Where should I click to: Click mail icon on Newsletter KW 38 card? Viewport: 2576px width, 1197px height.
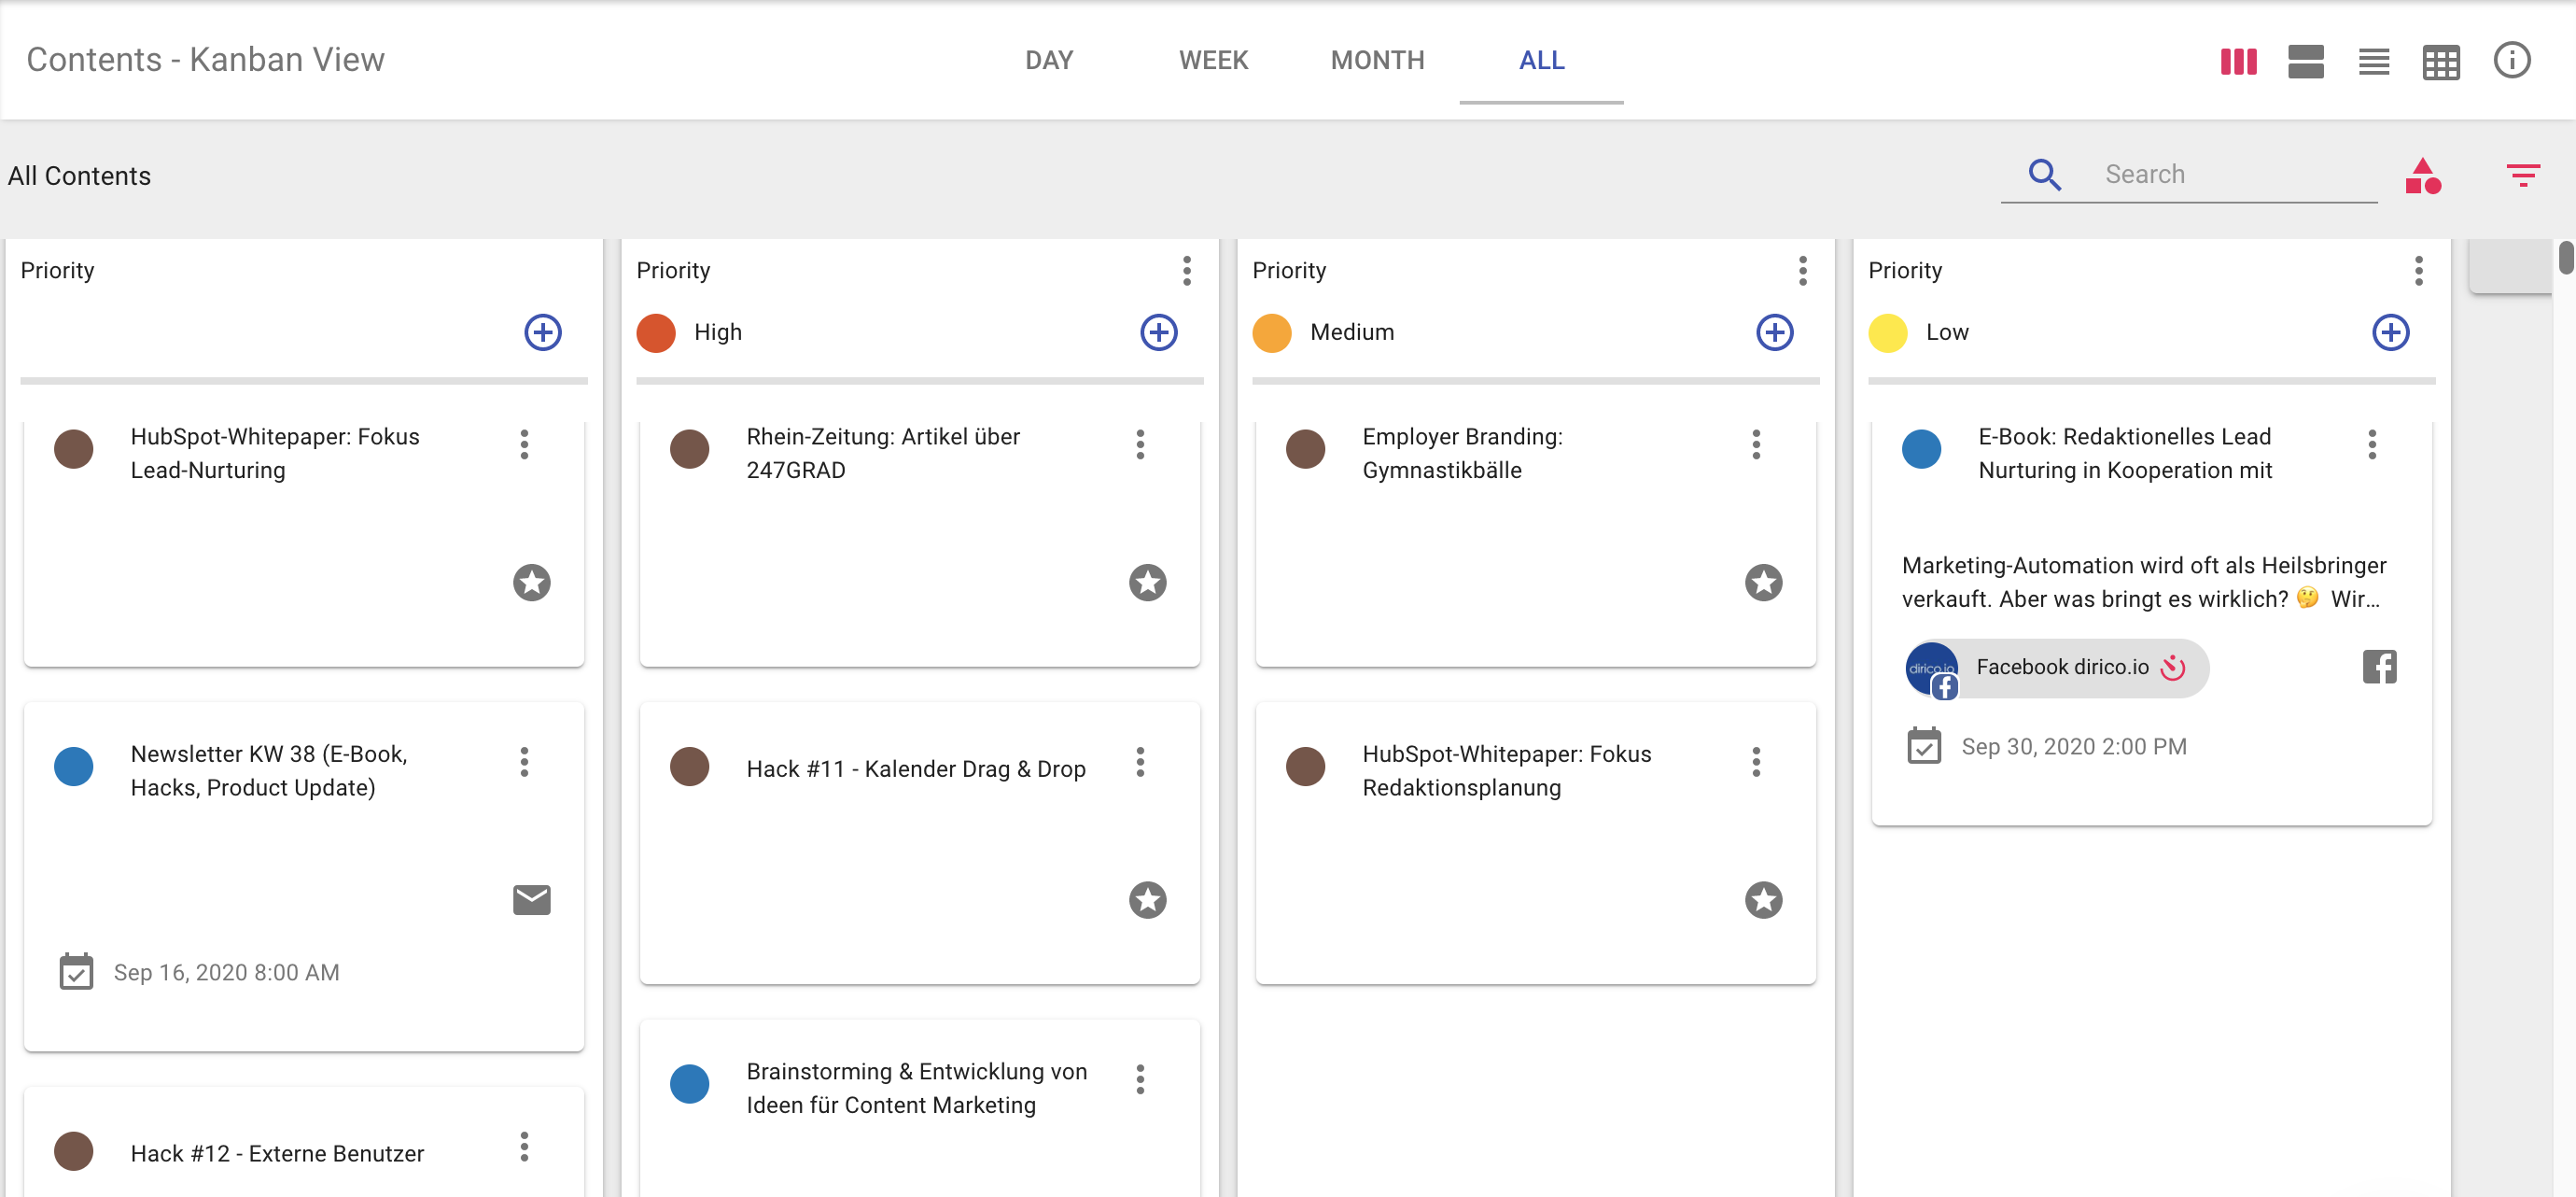[x=531, y=900]
